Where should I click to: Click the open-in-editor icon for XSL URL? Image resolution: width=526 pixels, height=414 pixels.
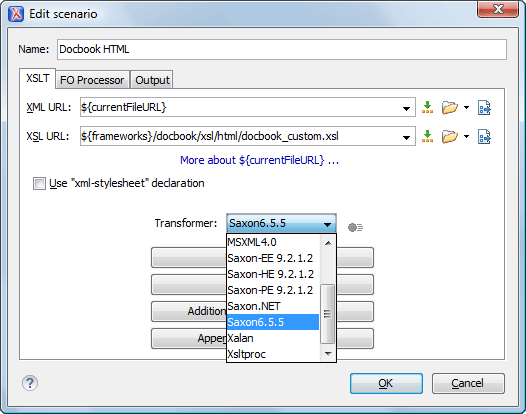coord(484,137)
